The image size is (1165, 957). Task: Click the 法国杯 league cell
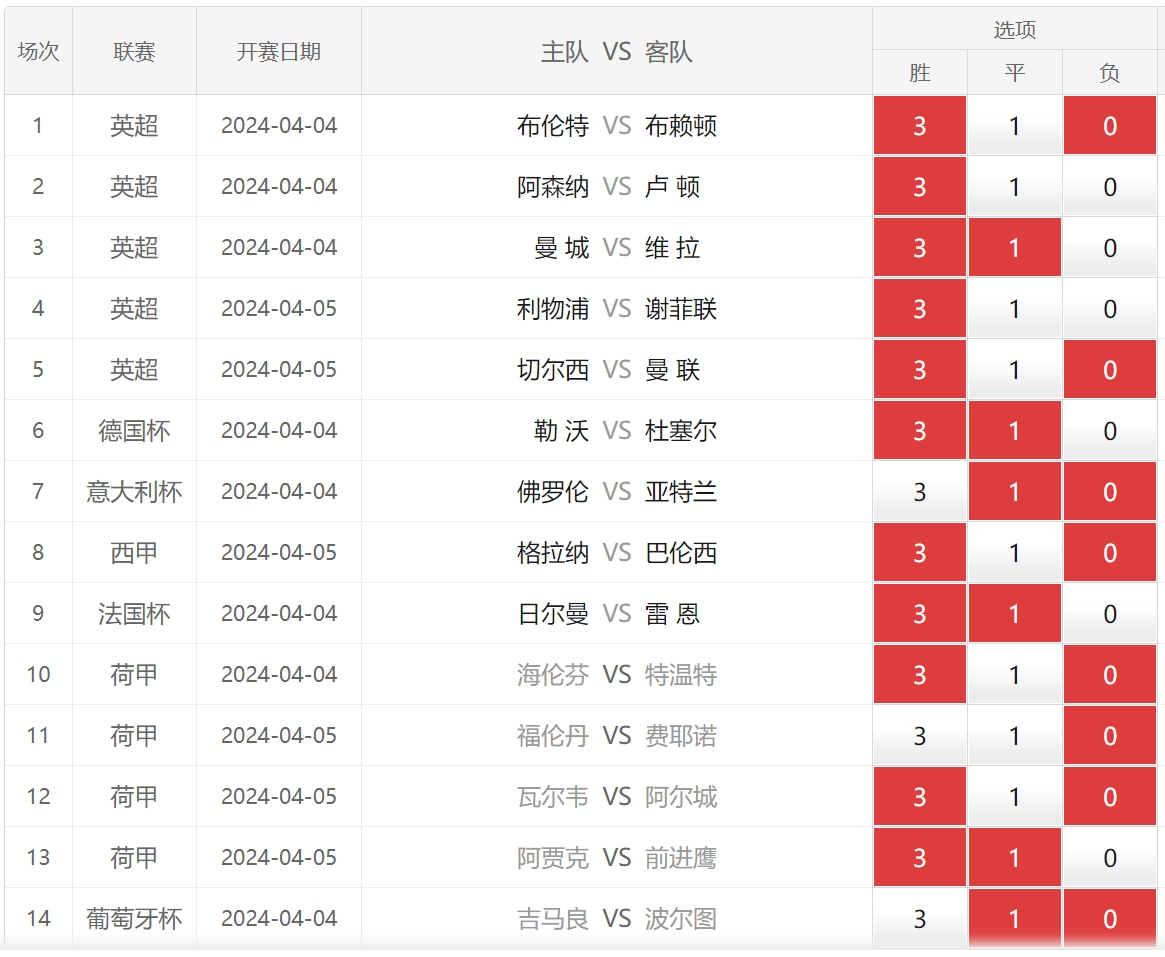pos(134,613)
